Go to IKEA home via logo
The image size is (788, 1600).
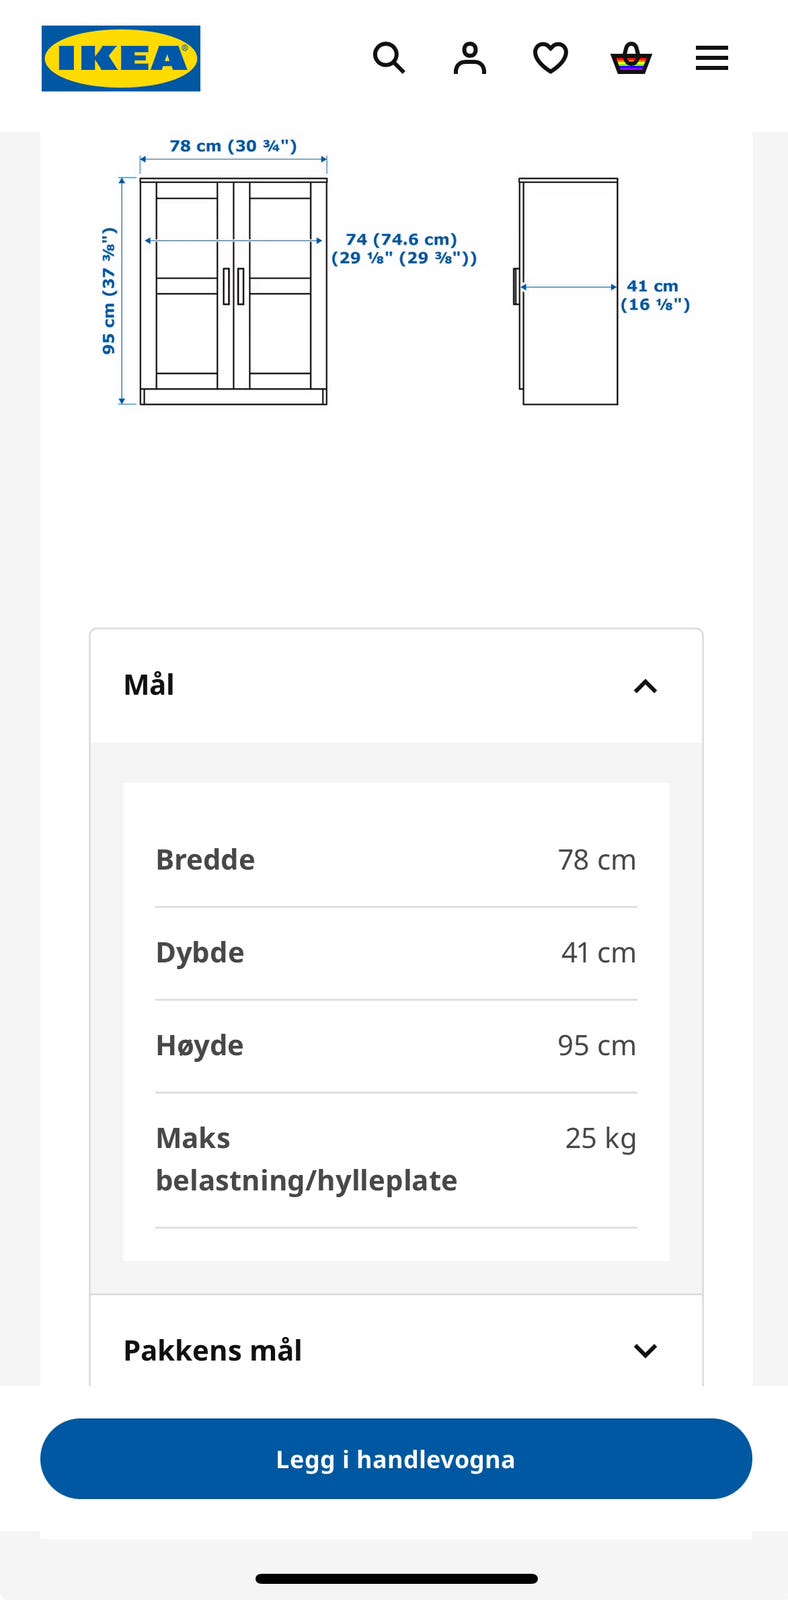(121, 58)
